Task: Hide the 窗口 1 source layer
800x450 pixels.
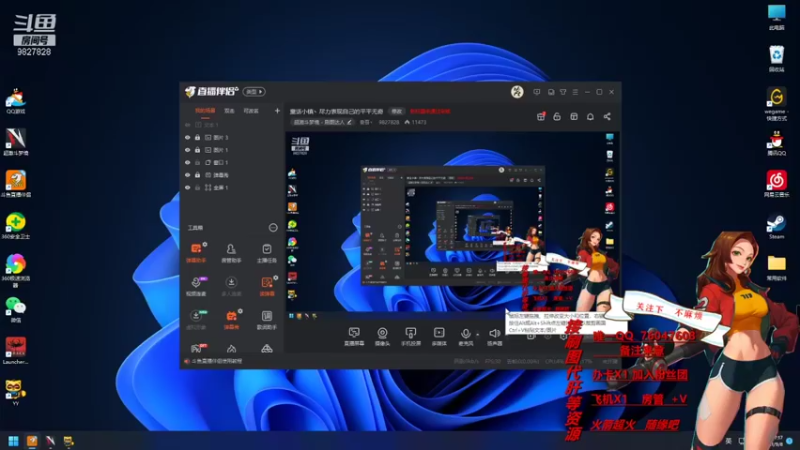Action: click(187, 162)
